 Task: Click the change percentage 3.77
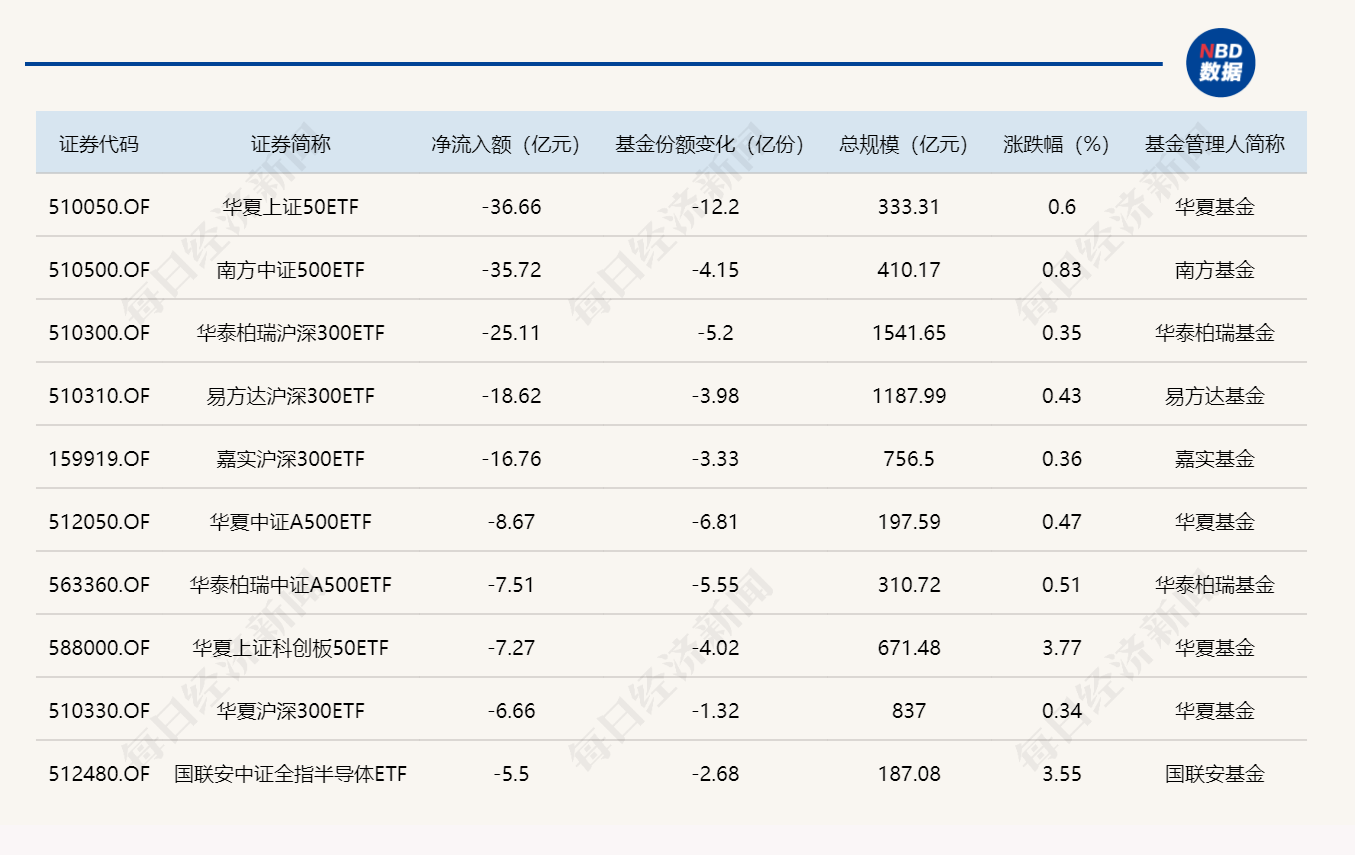click(x=1061, y=648)
